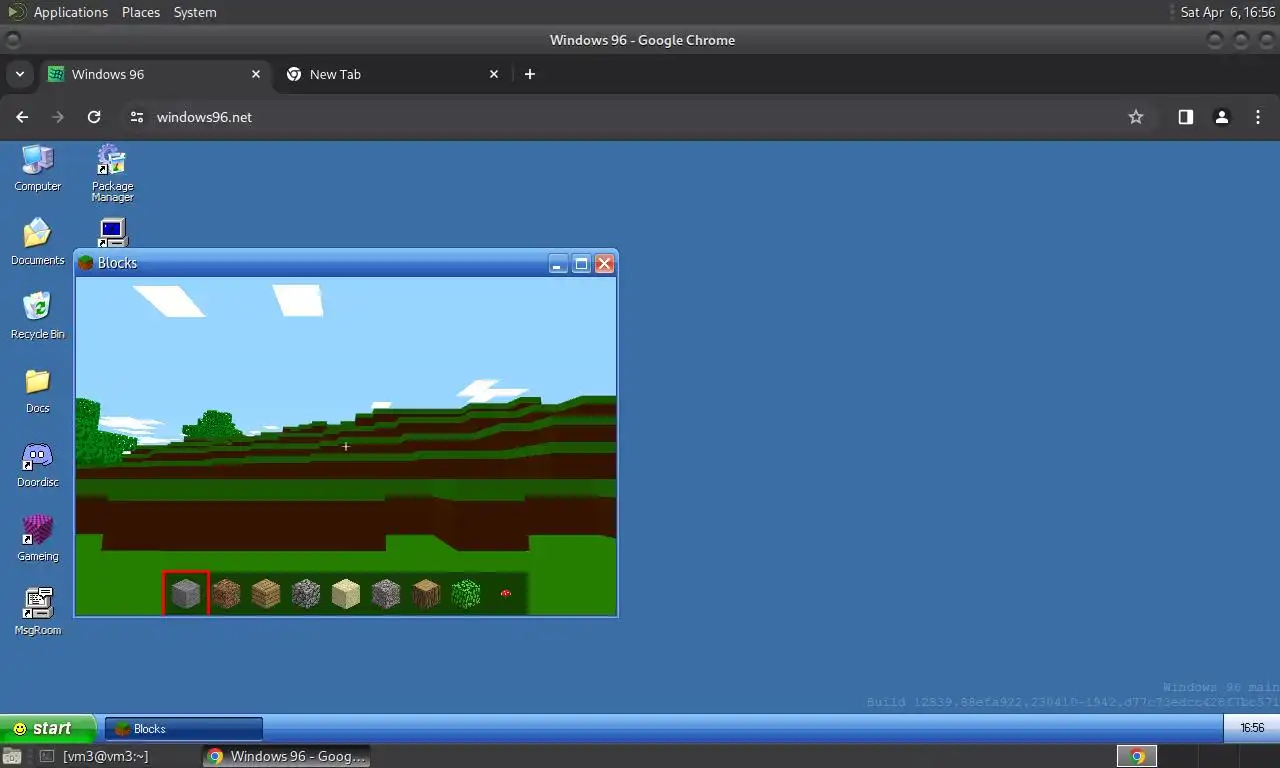
Task: Open the Recycle Bin desktop icon
Action: [38, 315]
